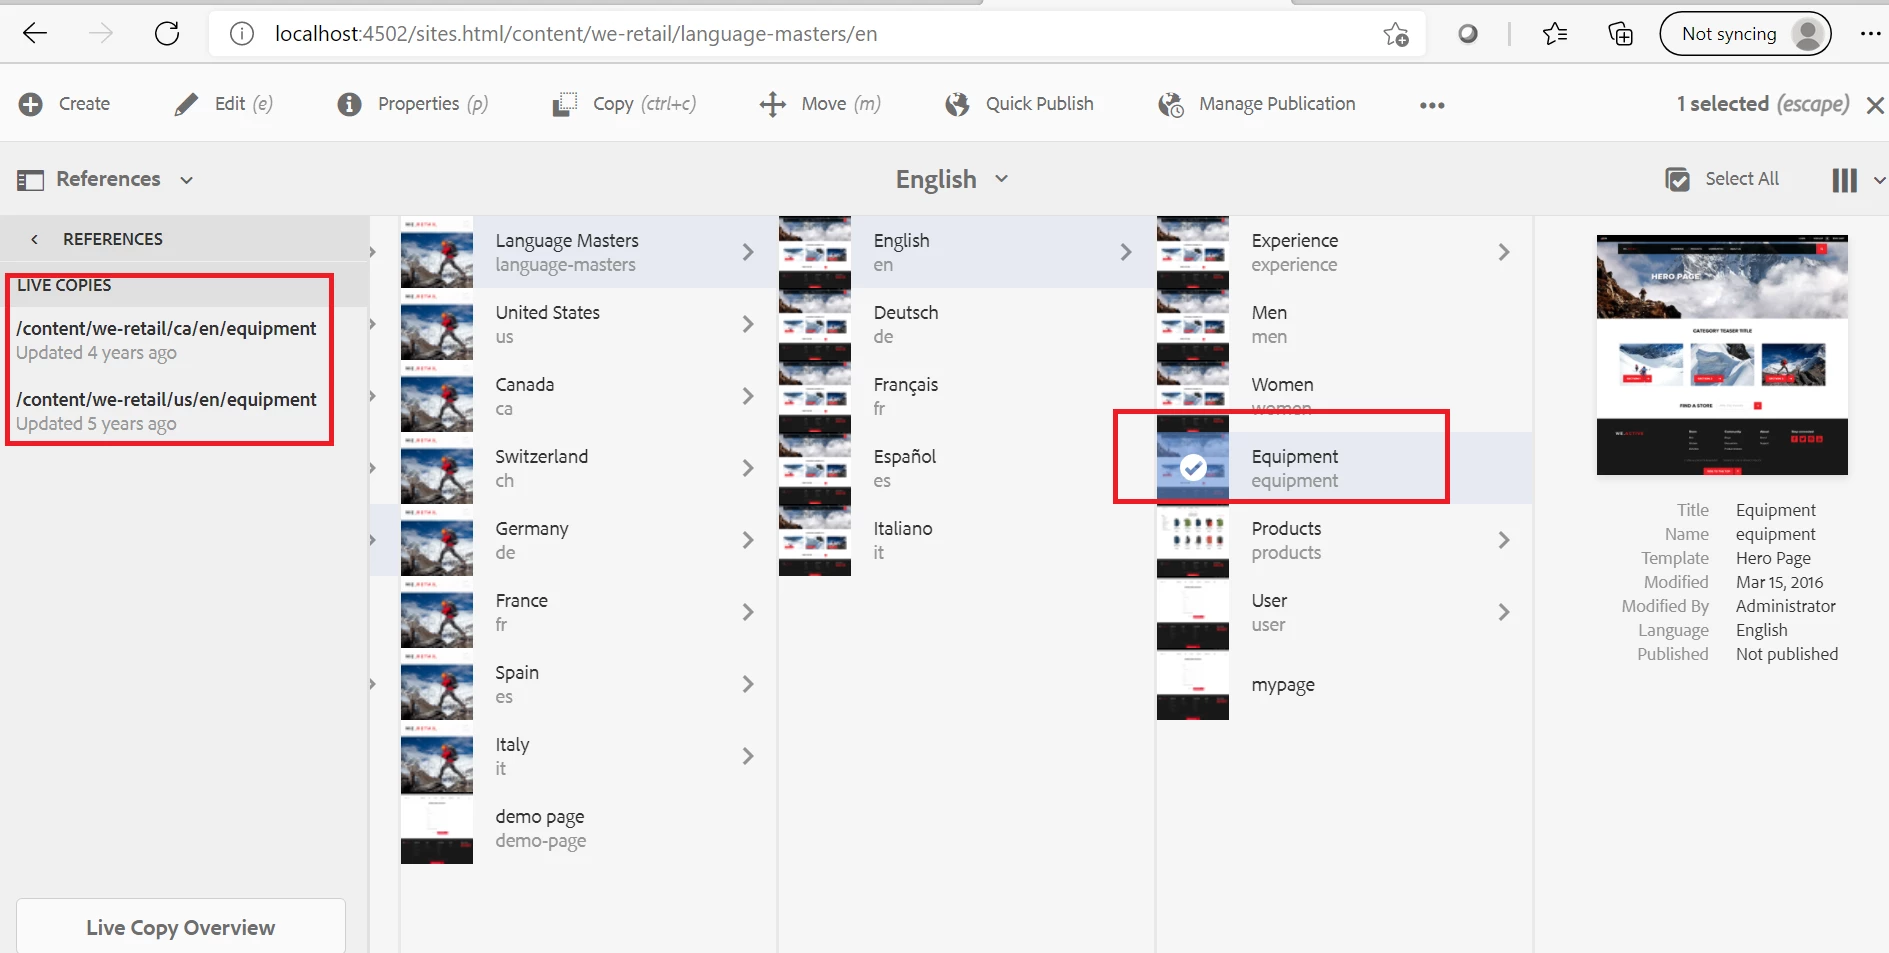1889x953 pixels.
Task: Click the Move cross-arrows icon
Action: click(x=772, y=104)
